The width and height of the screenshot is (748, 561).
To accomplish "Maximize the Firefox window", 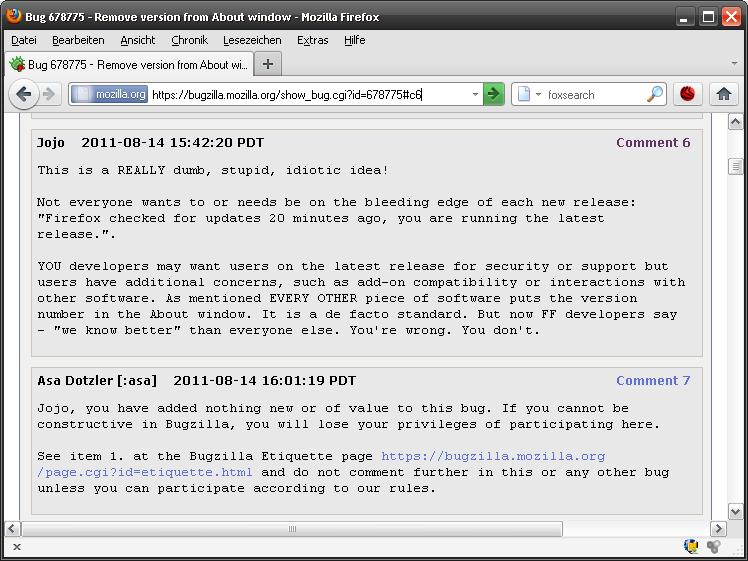I will click(x=708, y=17).
